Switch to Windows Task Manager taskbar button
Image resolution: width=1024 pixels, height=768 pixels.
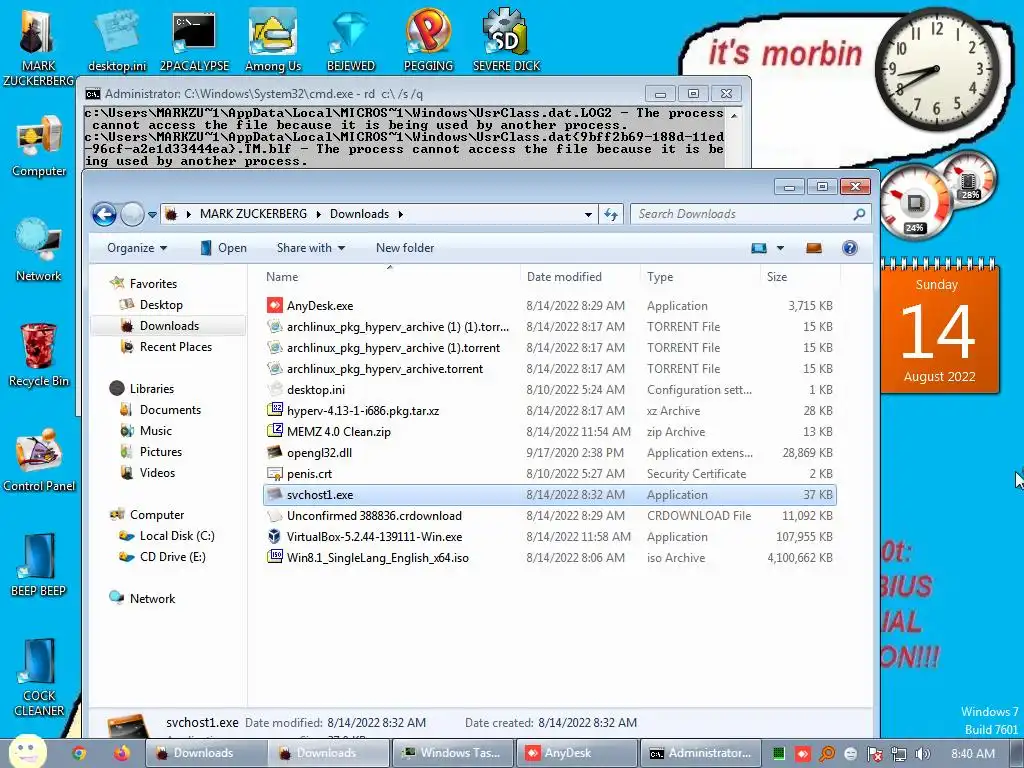coord(452,753)
